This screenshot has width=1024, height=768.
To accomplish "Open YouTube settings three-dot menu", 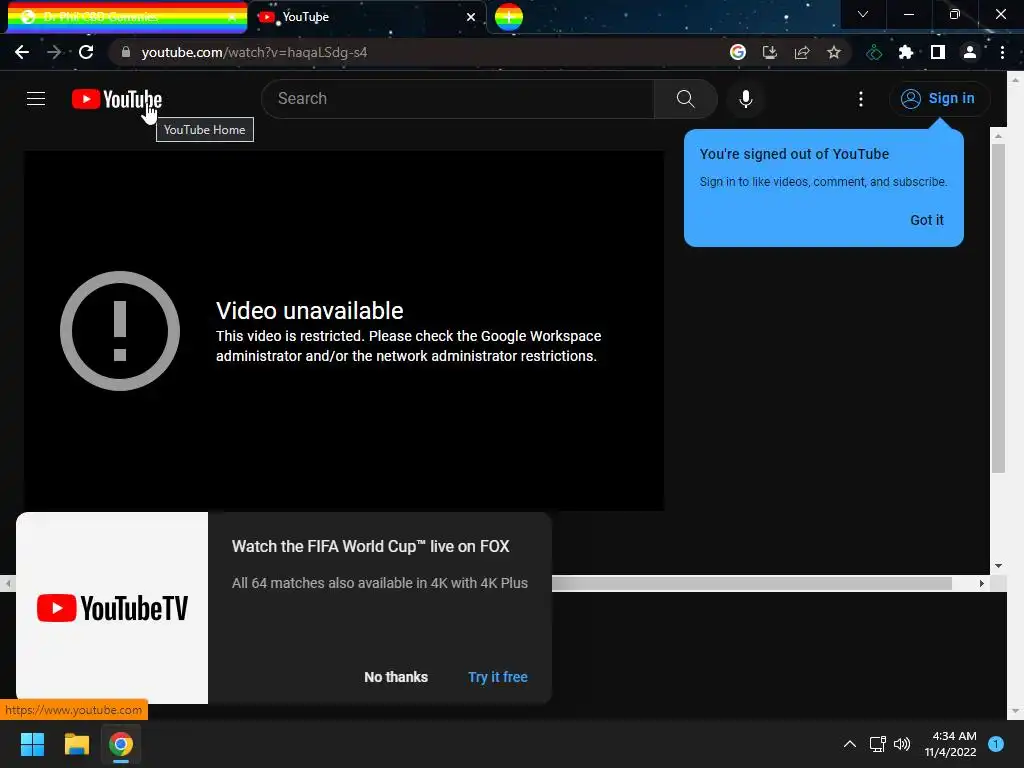I will 861,99.
